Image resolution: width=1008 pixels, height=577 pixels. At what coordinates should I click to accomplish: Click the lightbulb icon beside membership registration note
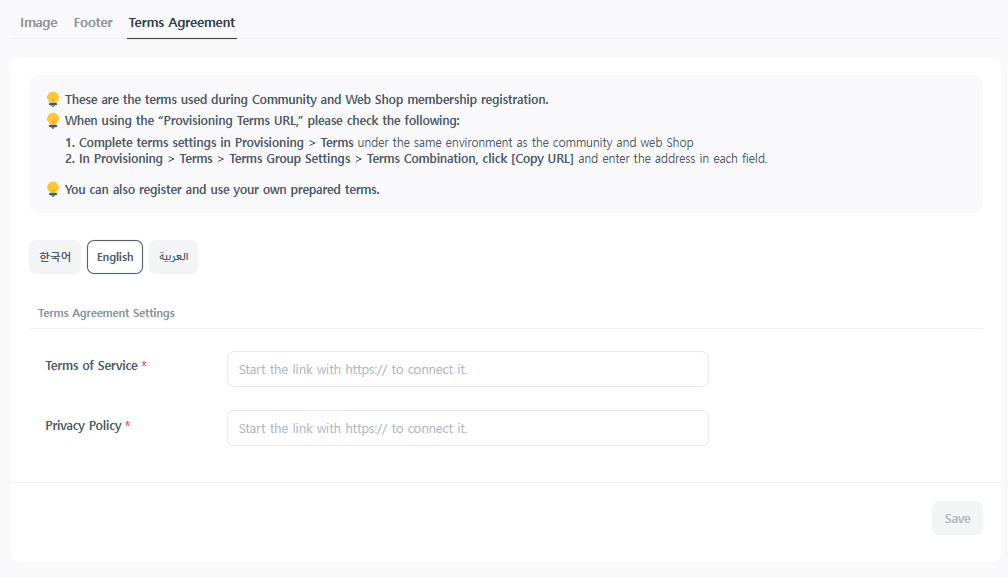click(x=53, y=99)
